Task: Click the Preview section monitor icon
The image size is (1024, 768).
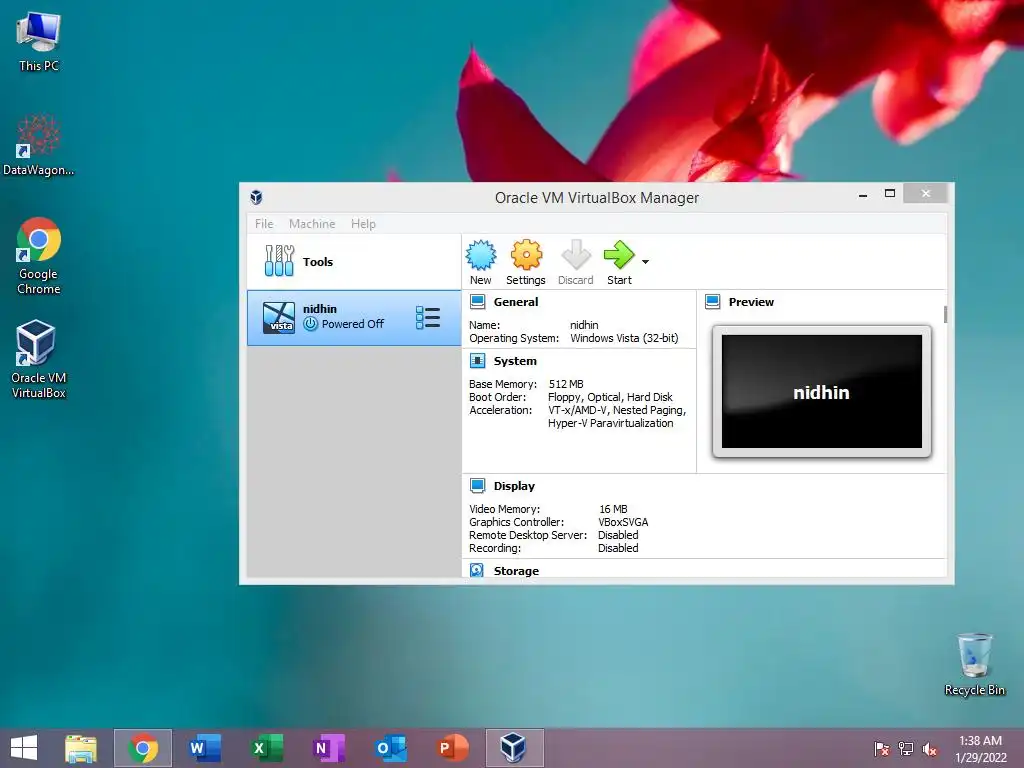Action: (712, 302)
